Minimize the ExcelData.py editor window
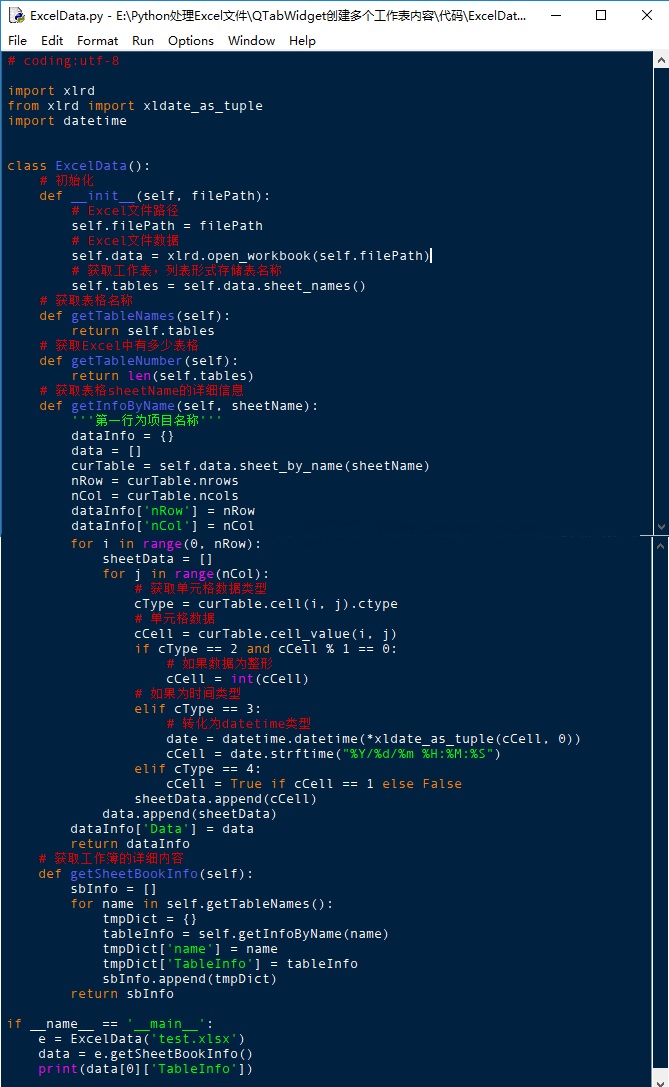The width and height of the screenshot is (669, 1087). [x=554, y=15]
